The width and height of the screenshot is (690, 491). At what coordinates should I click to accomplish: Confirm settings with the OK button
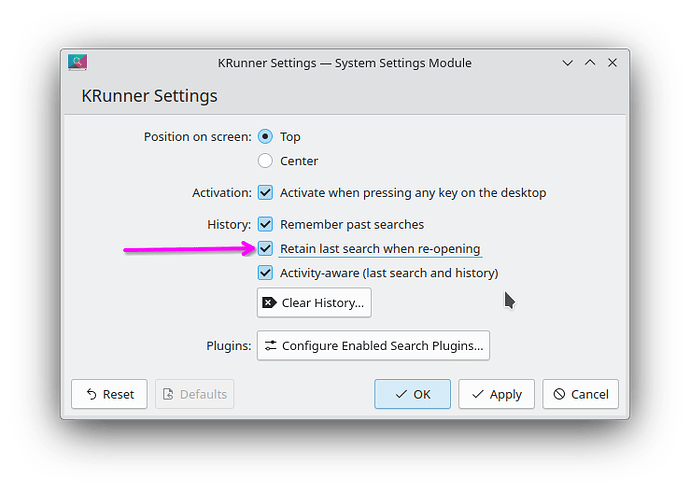coord(412,394)
